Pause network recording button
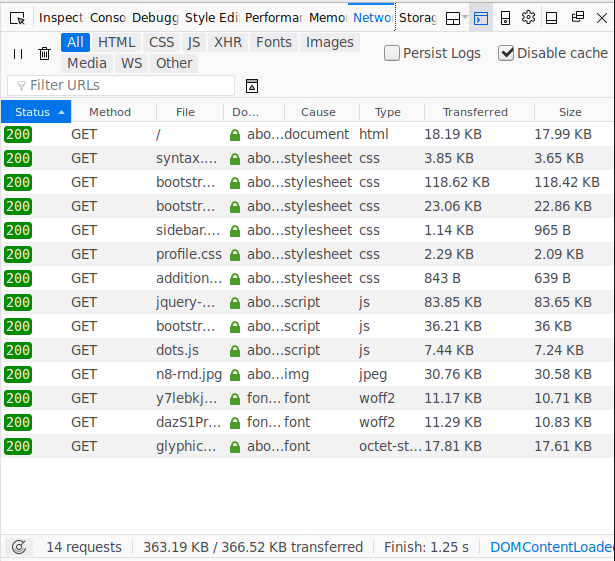Screen dimensions: 615x561 [18, 54]
